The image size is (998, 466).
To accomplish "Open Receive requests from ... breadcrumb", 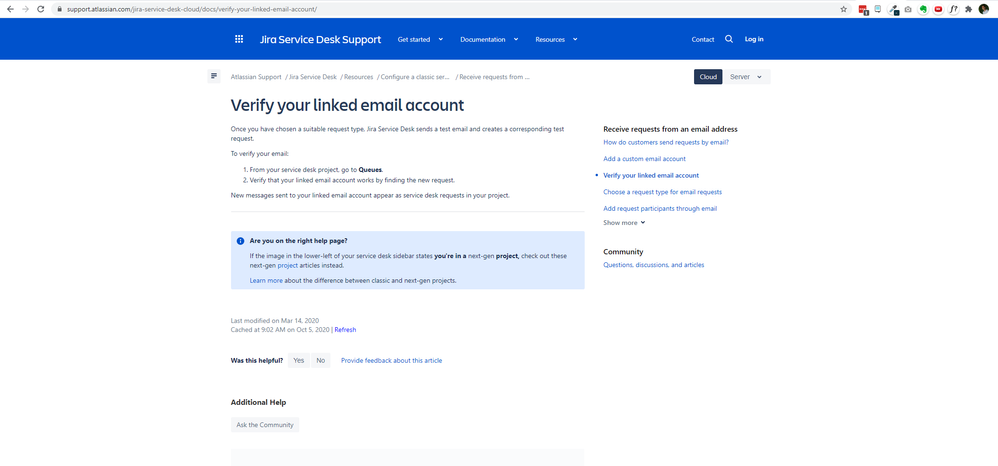I will [x=495, y=76].
